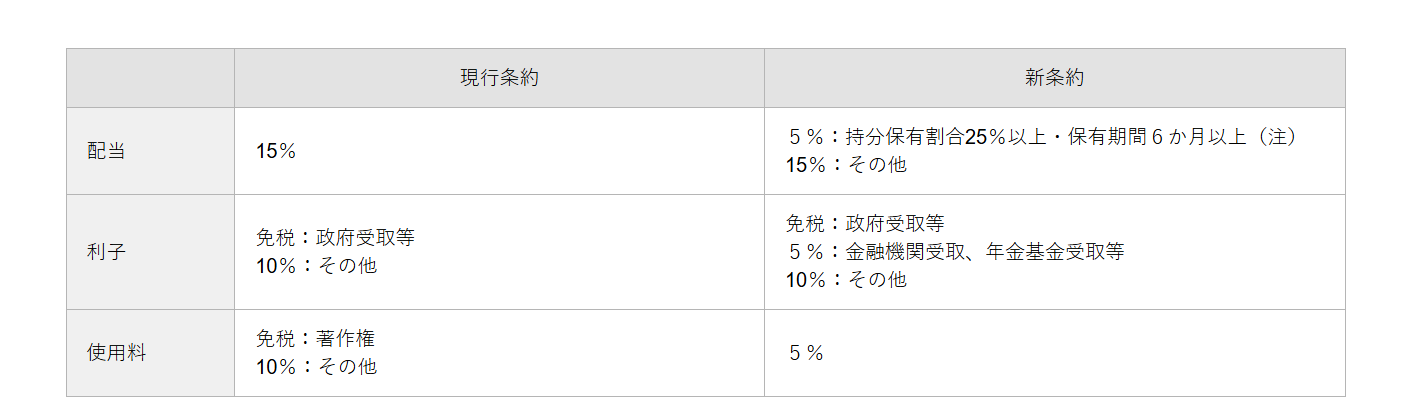Select the 使用料 row label
1407x412 pixels.
click(116, 353)
